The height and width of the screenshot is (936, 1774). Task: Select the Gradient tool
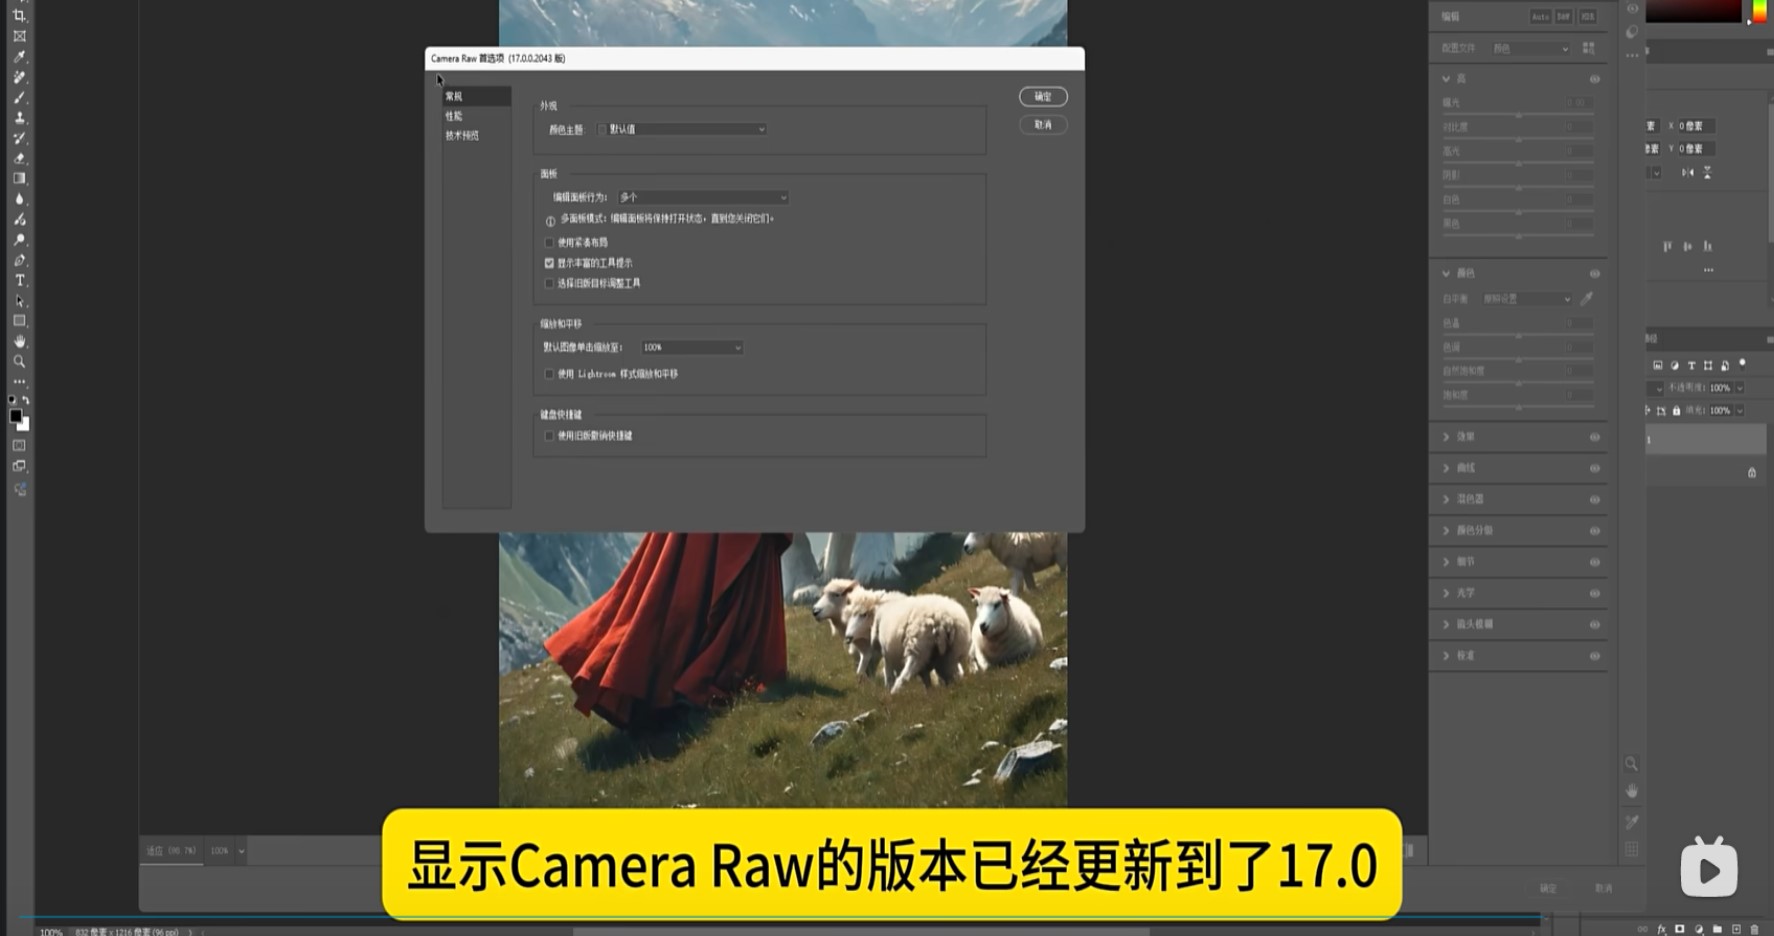[19, 178]
